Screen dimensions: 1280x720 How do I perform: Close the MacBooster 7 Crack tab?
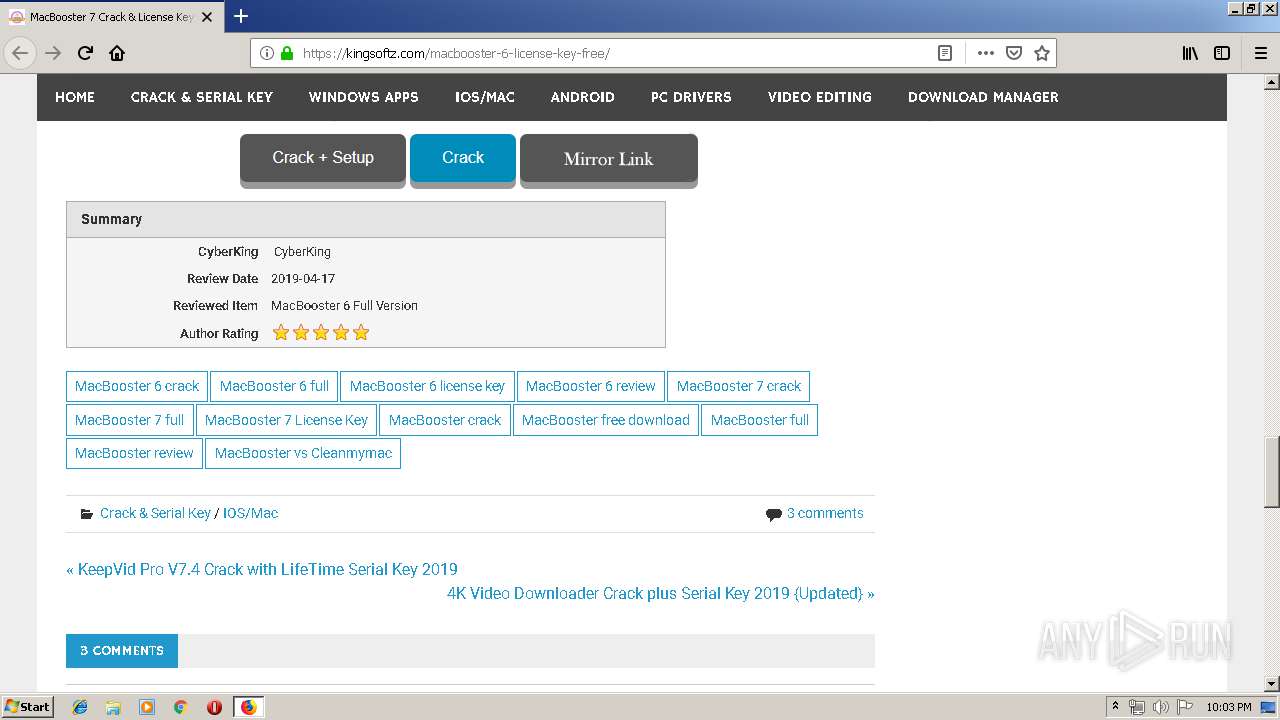point(207,17)
